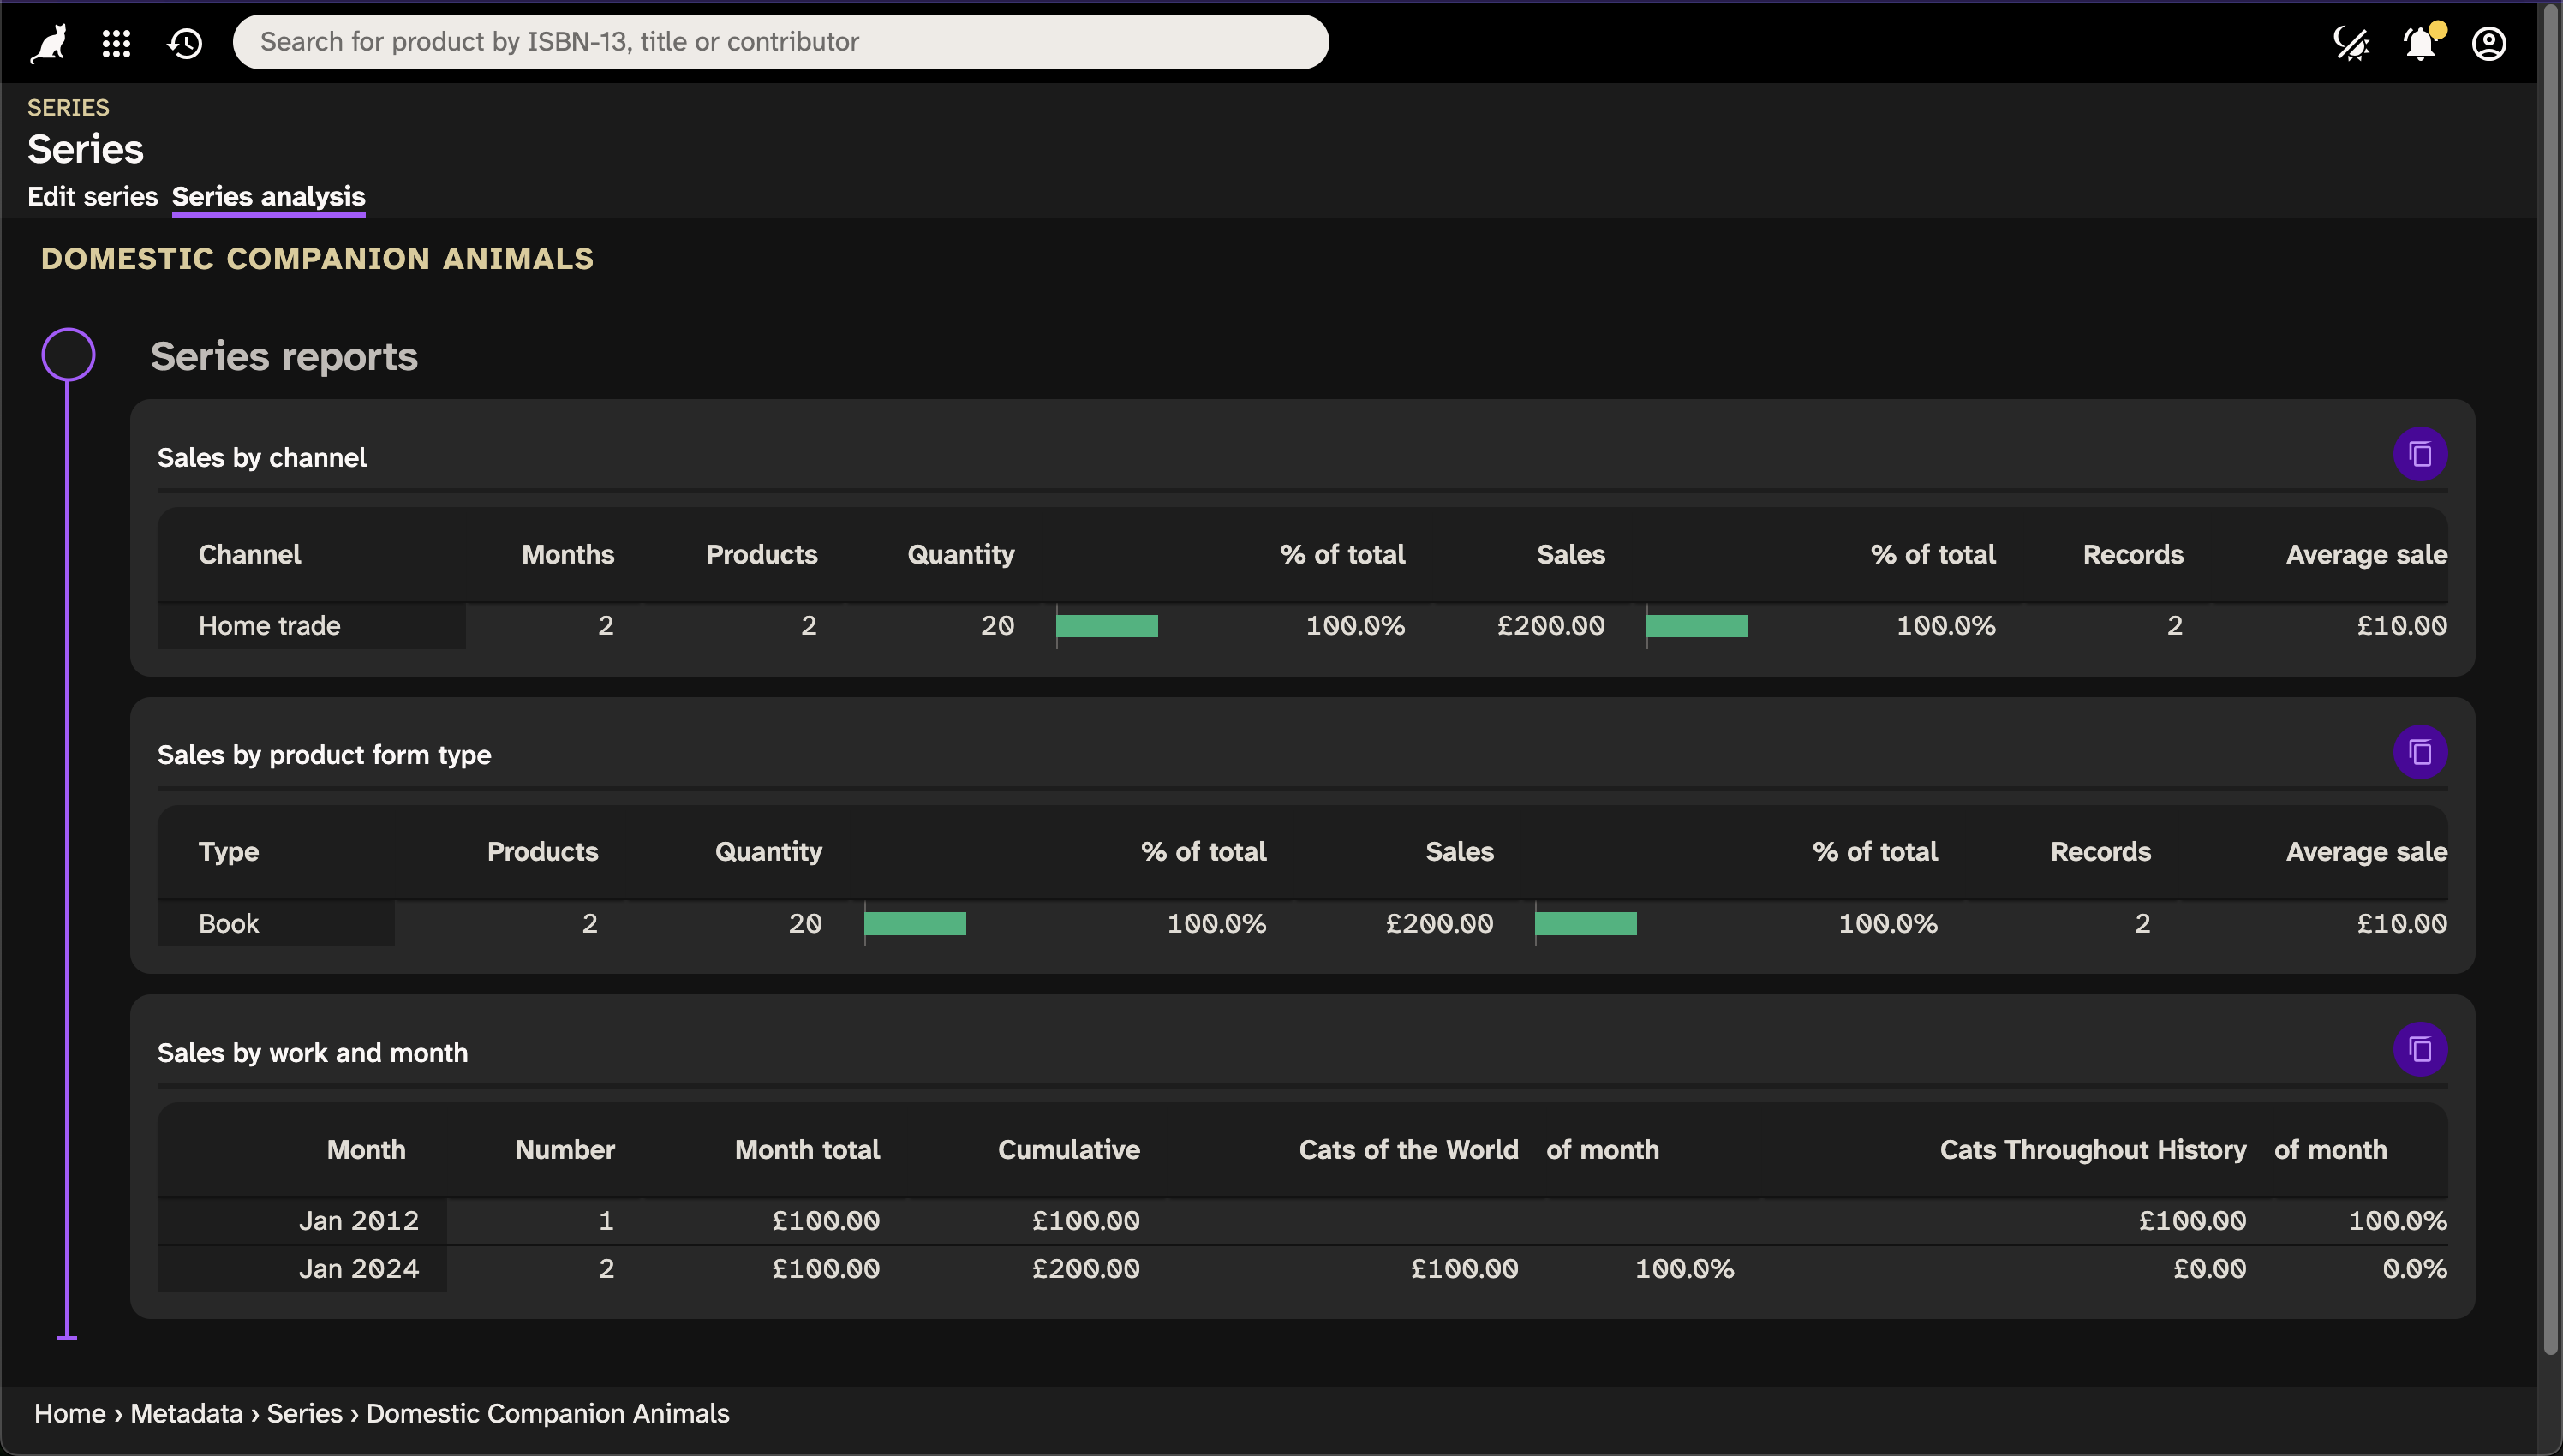
Task: Open Series from the breadcrumb trail
Action: pyautogui.click(x=305, y=1413)
